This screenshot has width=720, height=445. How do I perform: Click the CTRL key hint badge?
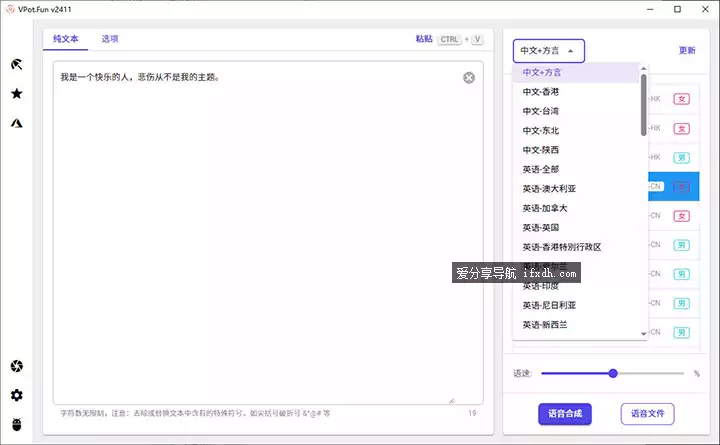coord(450,39)
